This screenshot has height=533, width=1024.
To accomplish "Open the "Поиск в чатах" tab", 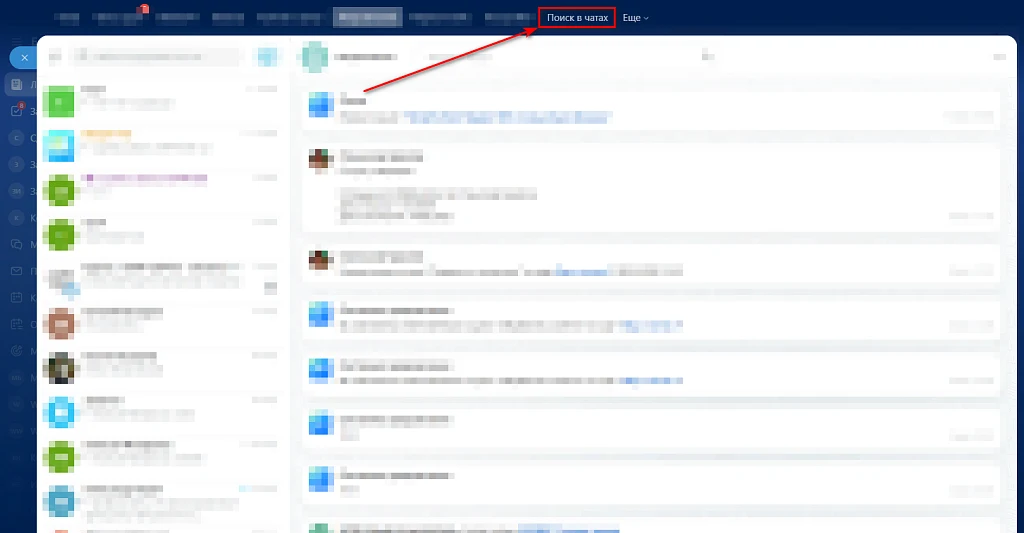I will (x=577, y=18).
